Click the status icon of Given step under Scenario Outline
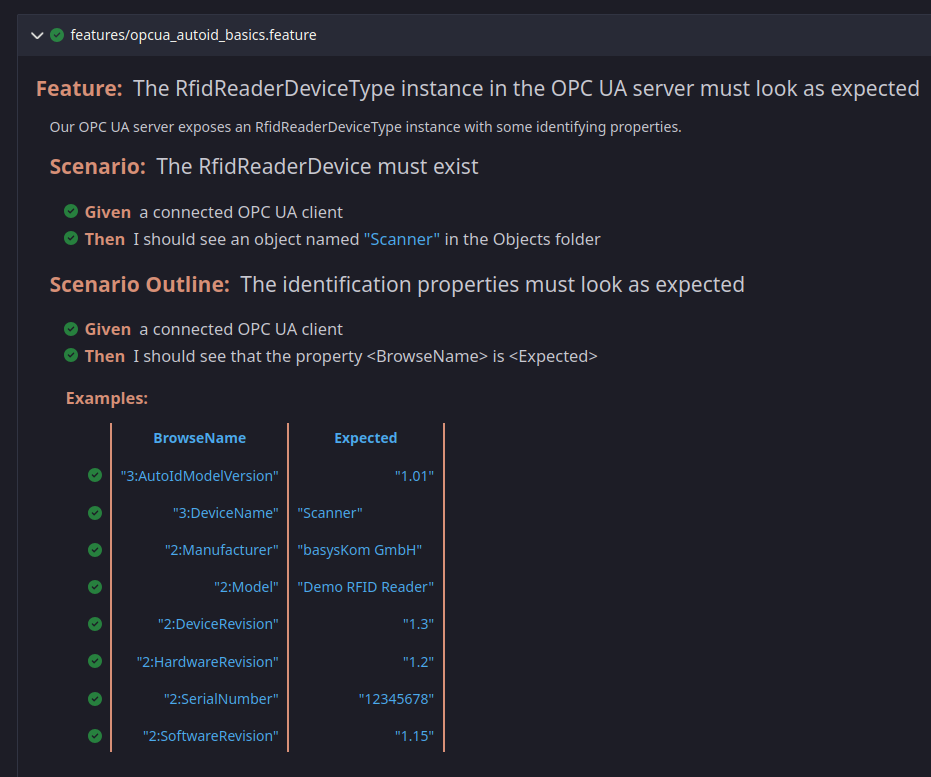The image size is (931, 777). [x=71, y=328]
